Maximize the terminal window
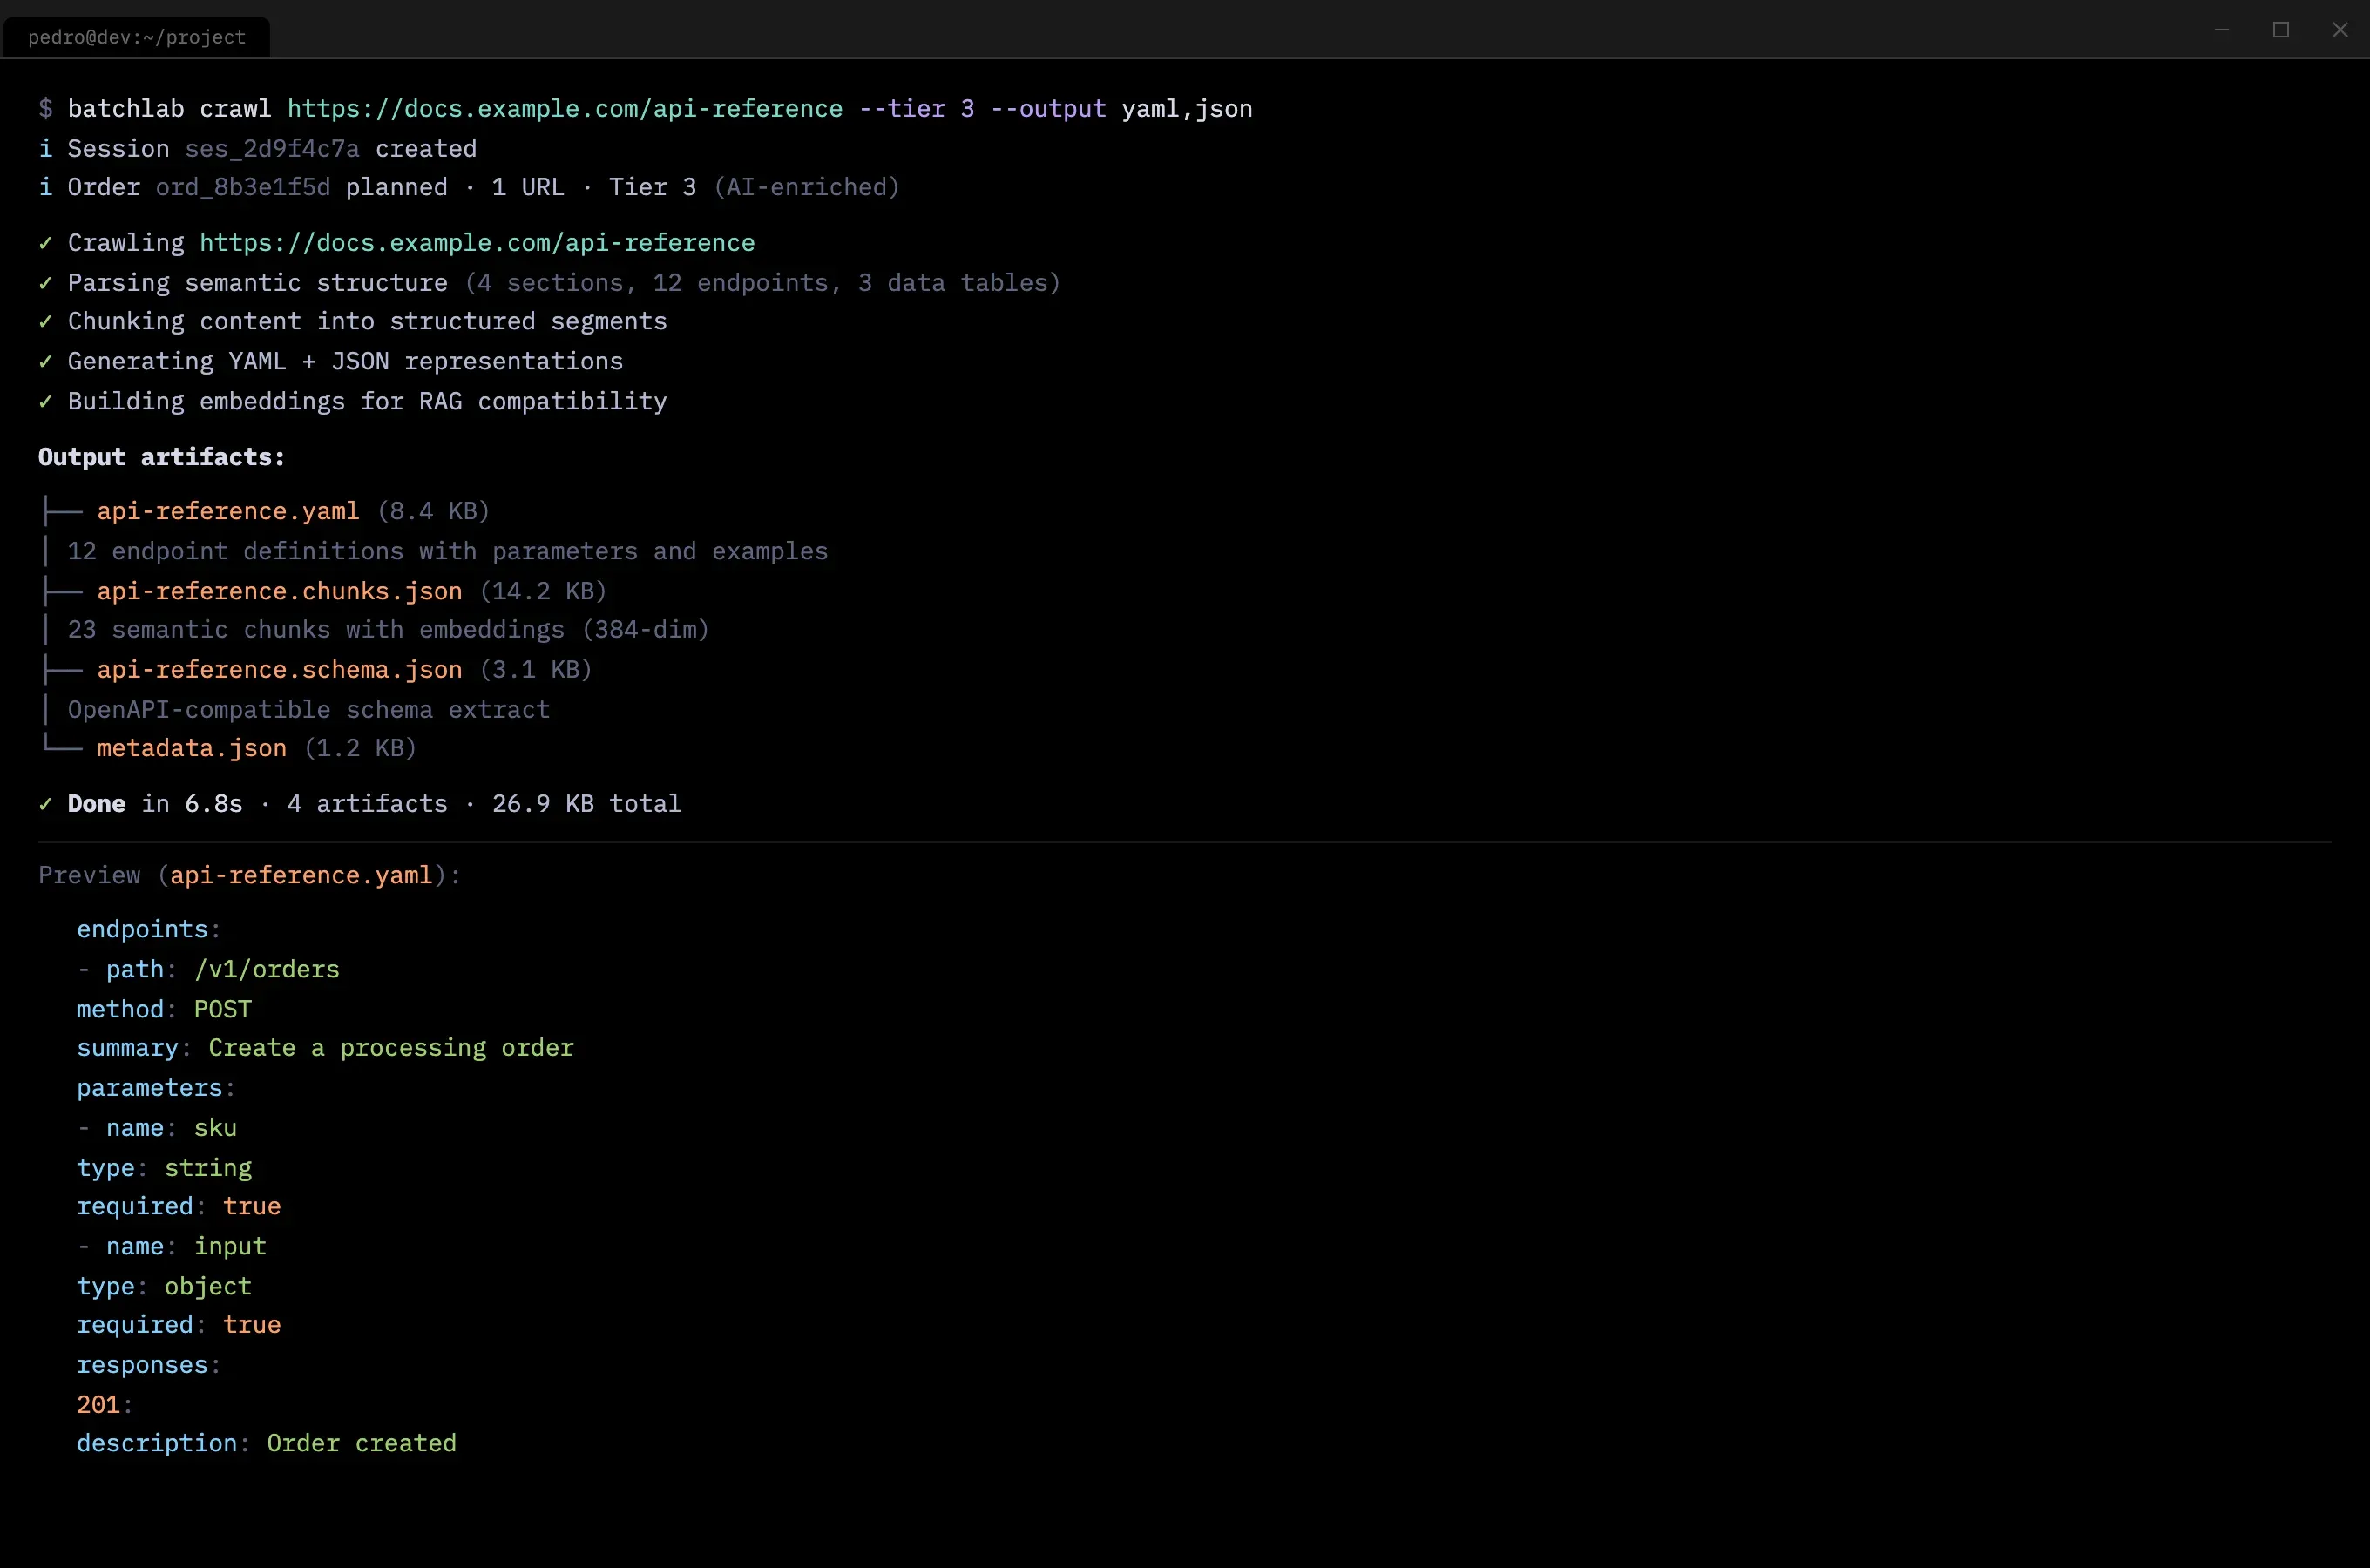This screenshot has width=2370, height=1568. tap(2282, 29)
